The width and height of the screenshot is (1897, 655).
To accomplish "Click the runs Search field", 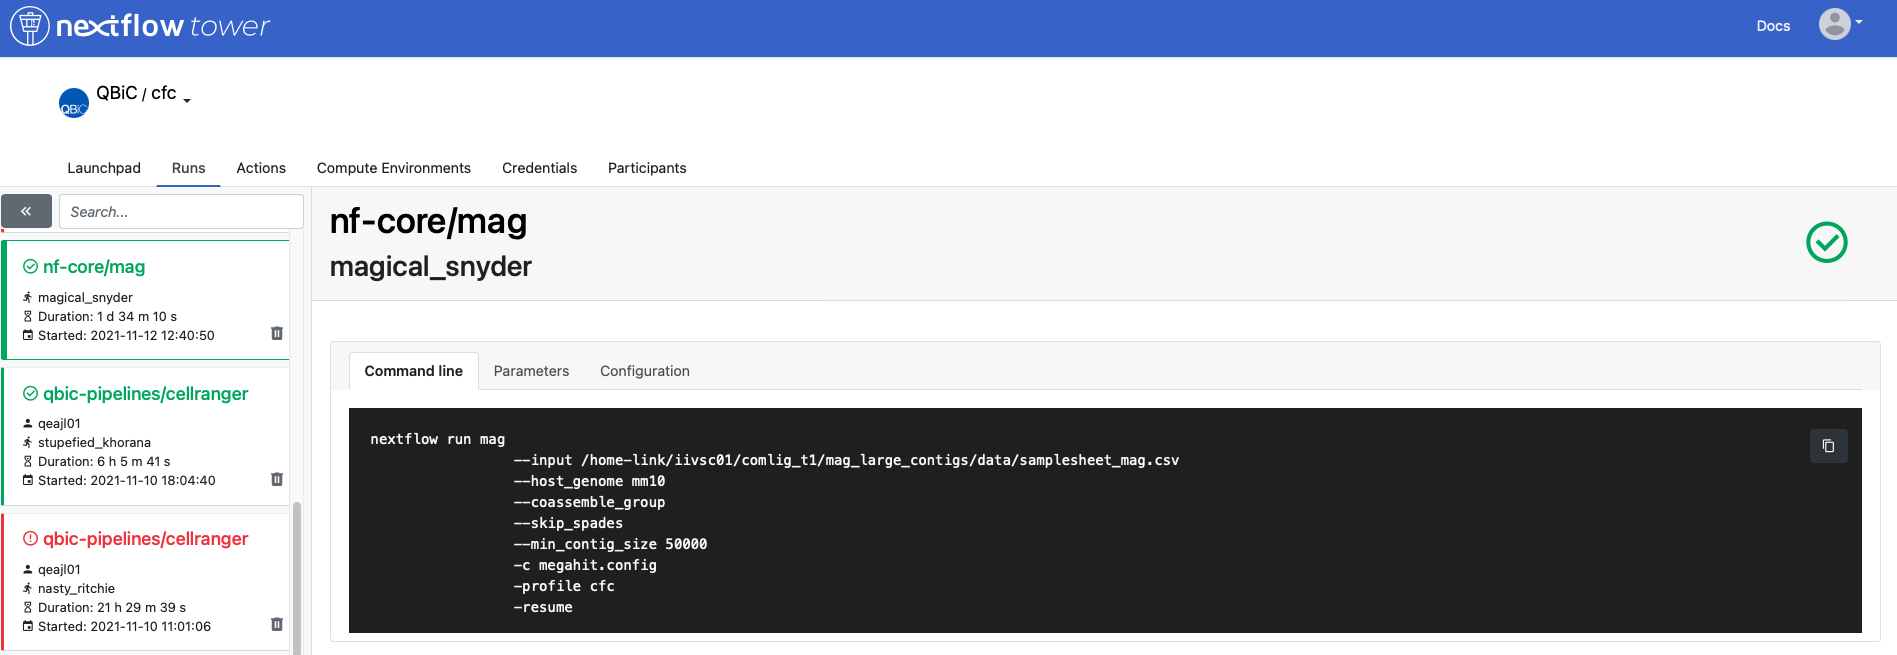I will pyautogui.click(x=181, y=212).
